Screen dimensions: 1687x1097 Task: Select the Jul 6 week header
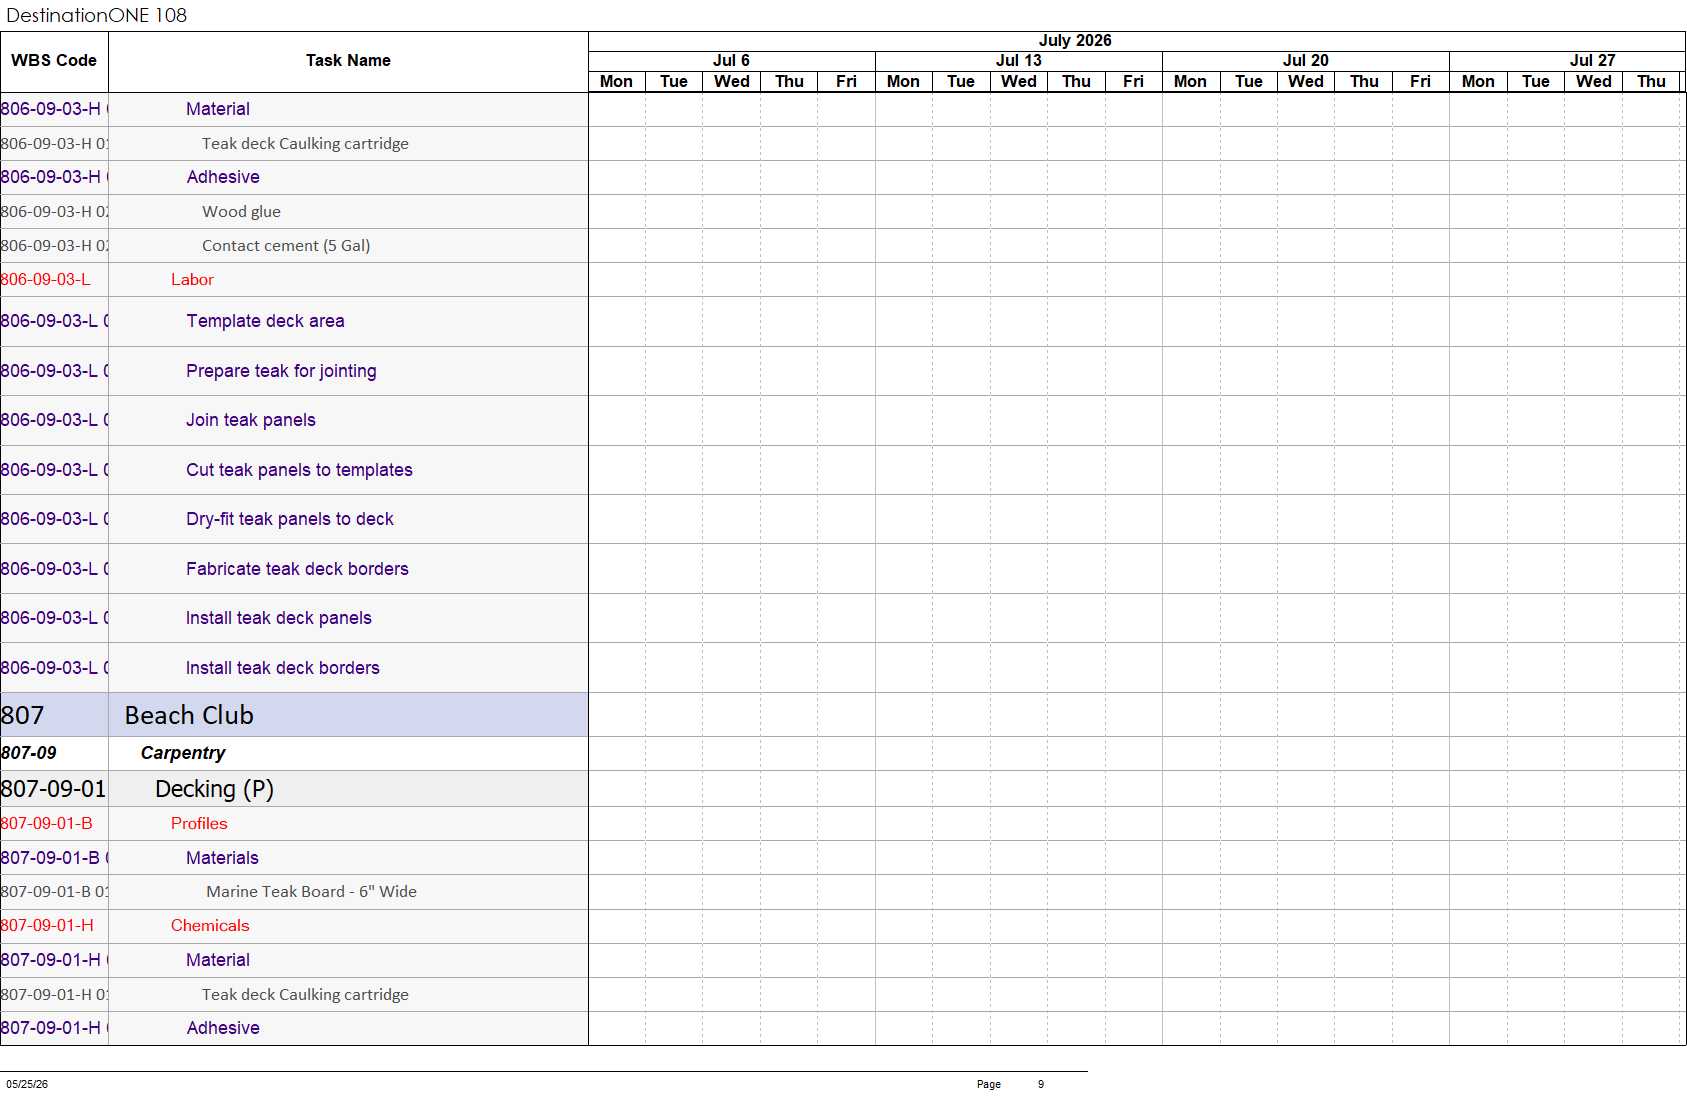coord(731,61)
